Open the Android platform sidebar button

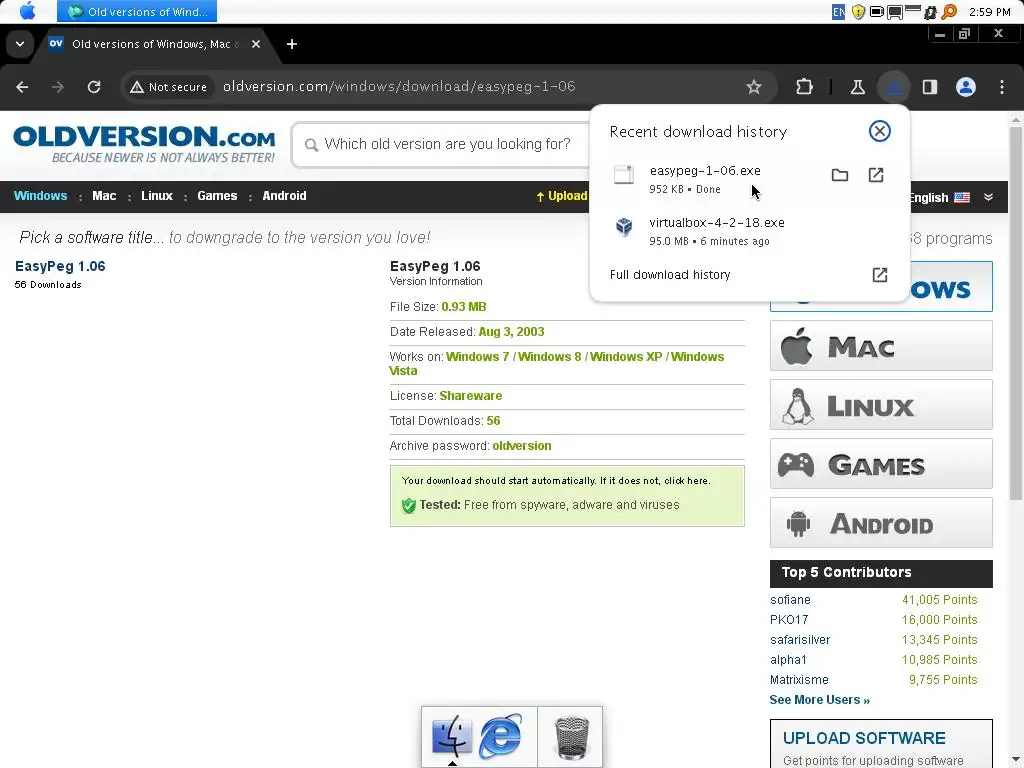click(881, 523)
